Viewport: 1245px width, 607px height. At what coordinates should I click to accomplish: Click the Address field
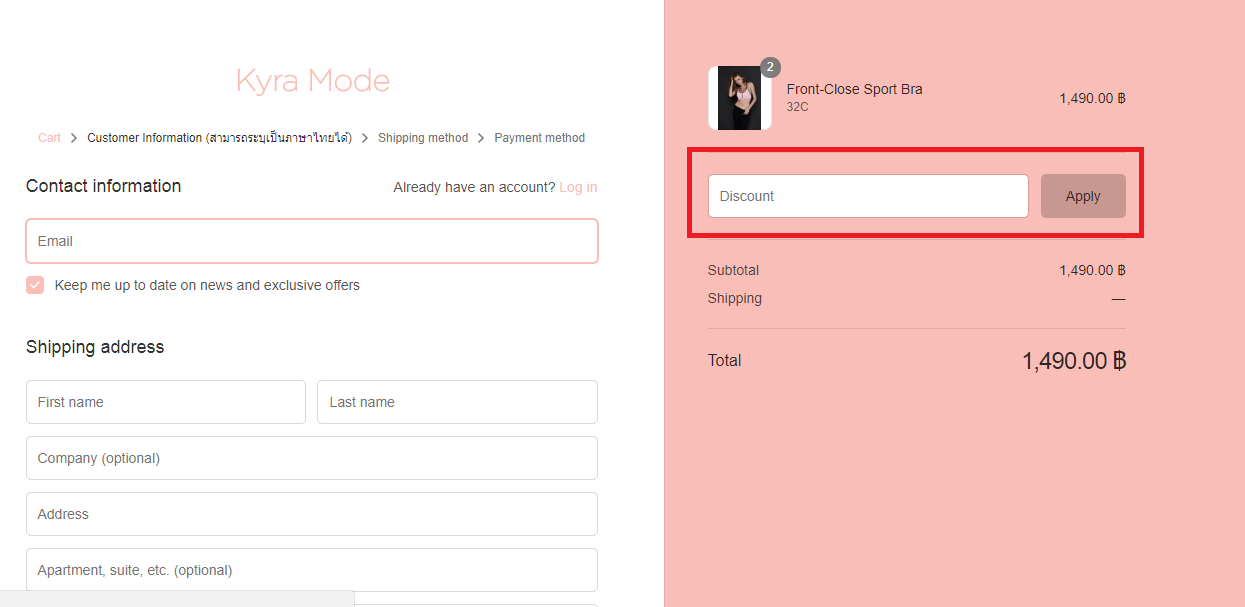[x=312, y=514]
